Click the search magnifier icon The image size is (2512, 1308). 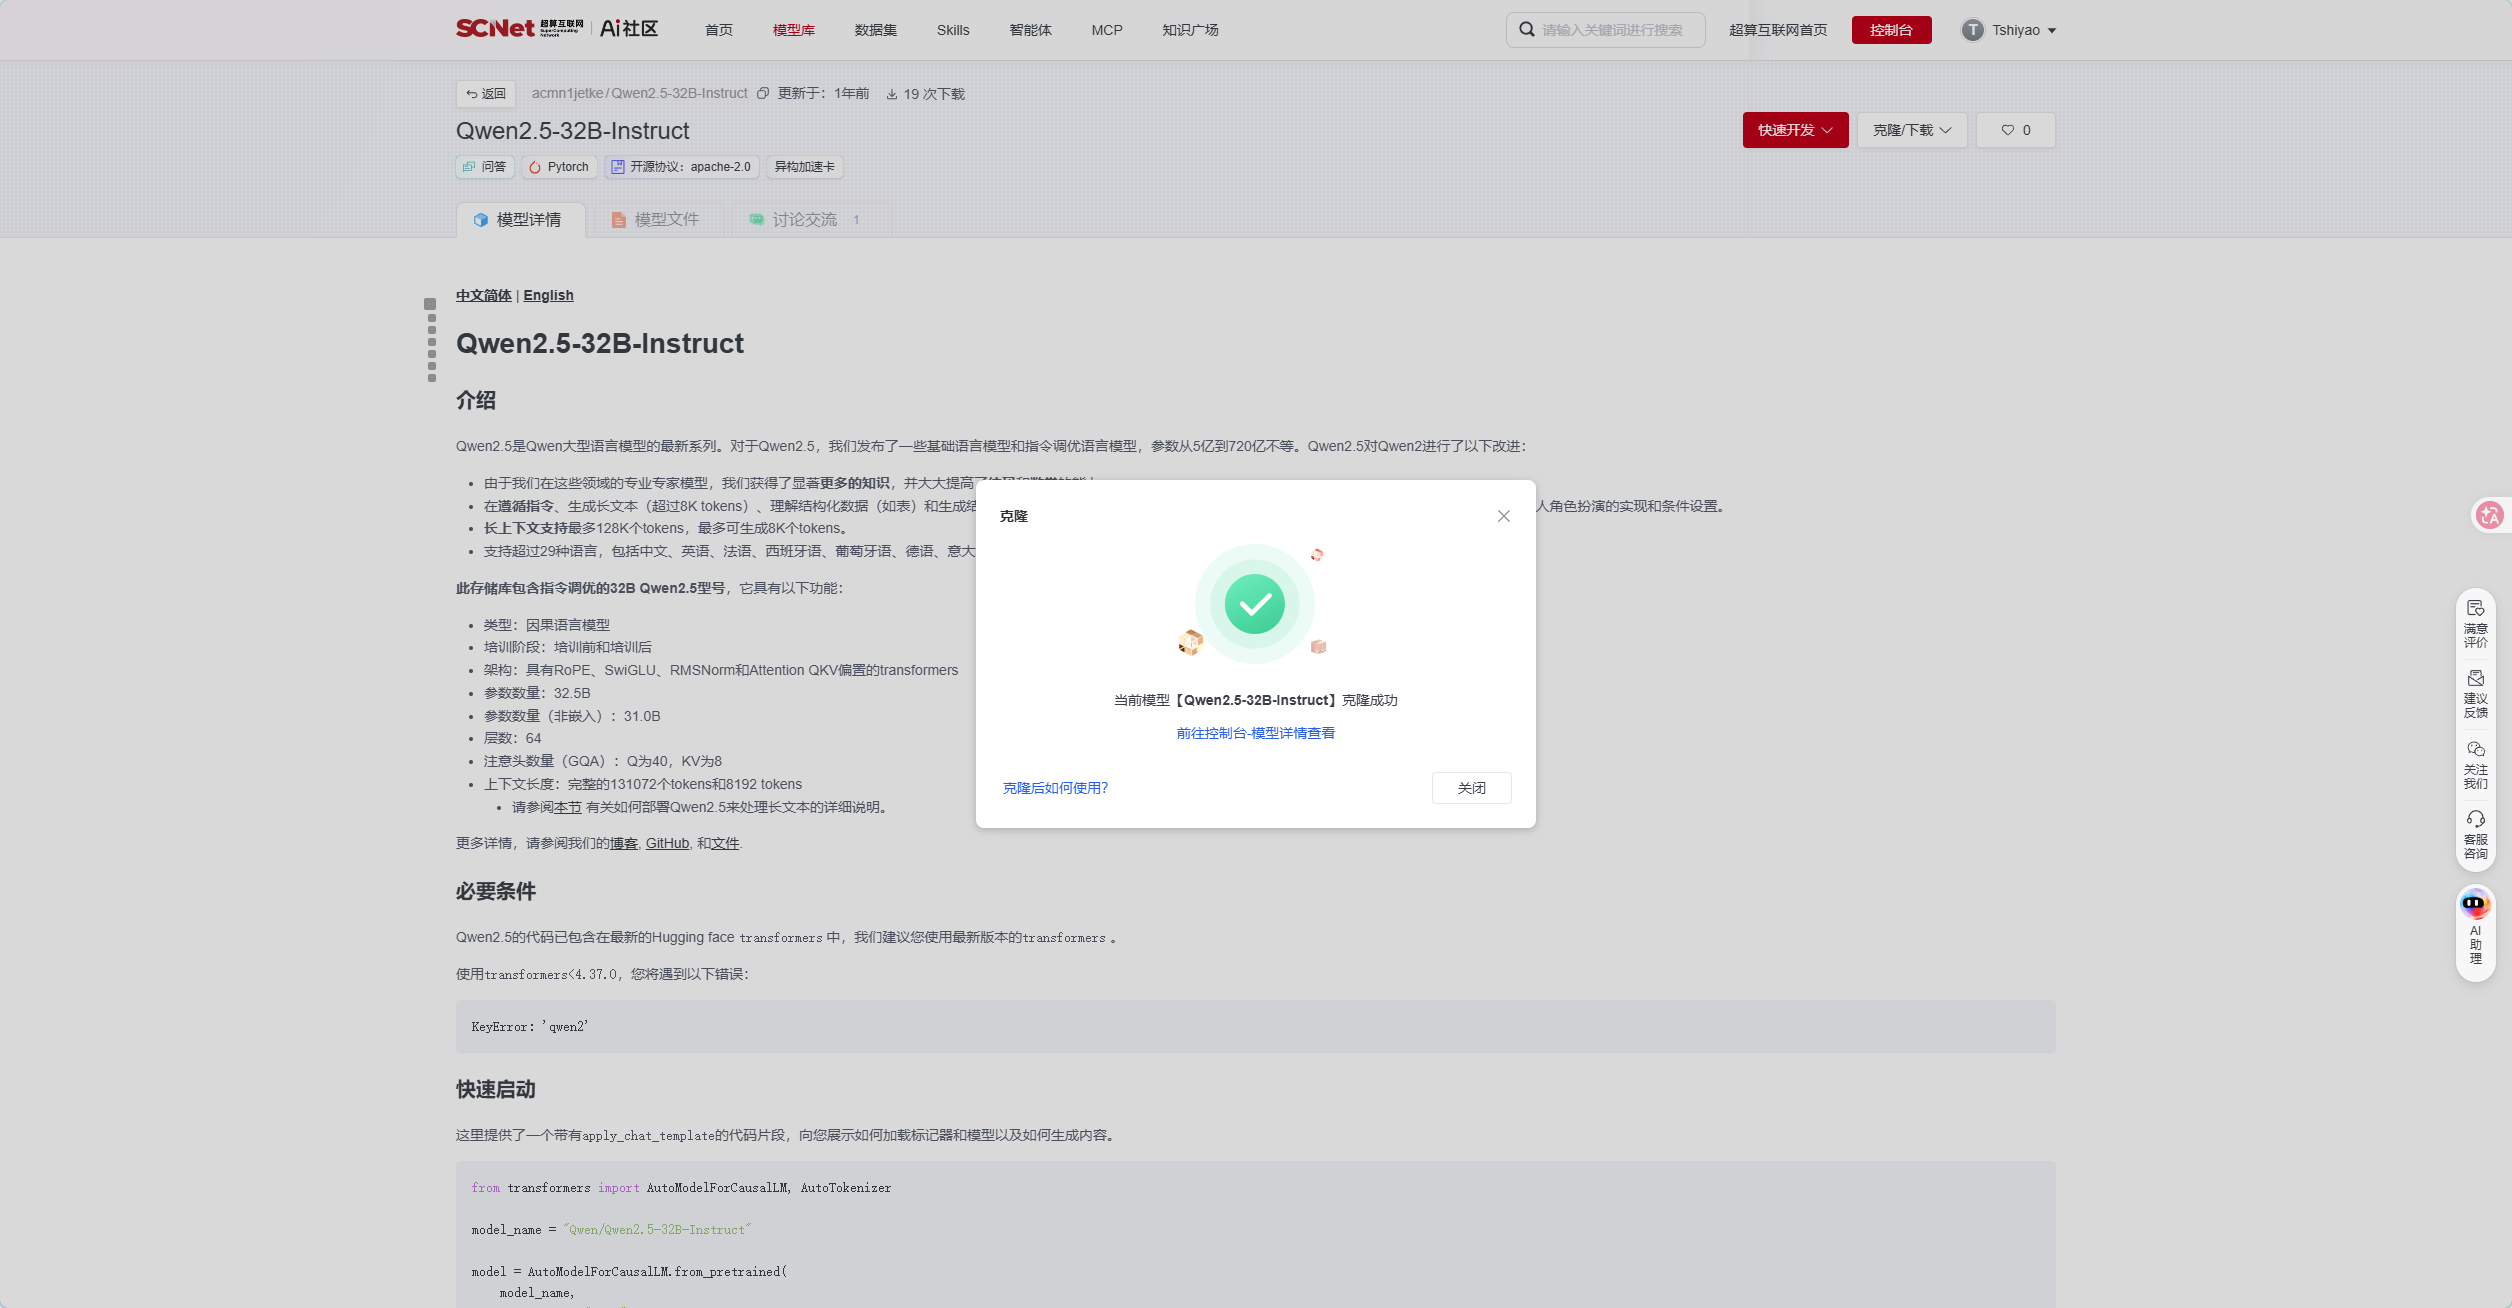pyautogui.click(x=1527, y=30)
